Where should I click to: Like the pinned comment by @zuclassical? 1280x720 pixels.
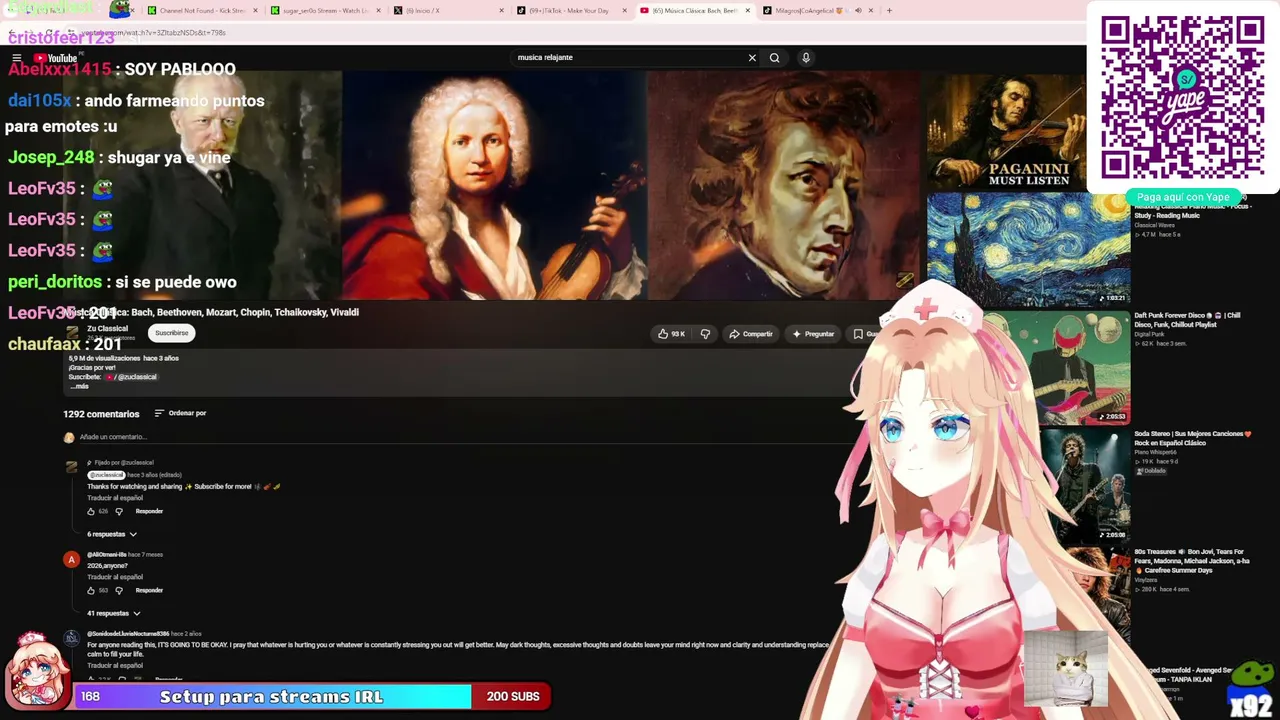pos(91,511)
